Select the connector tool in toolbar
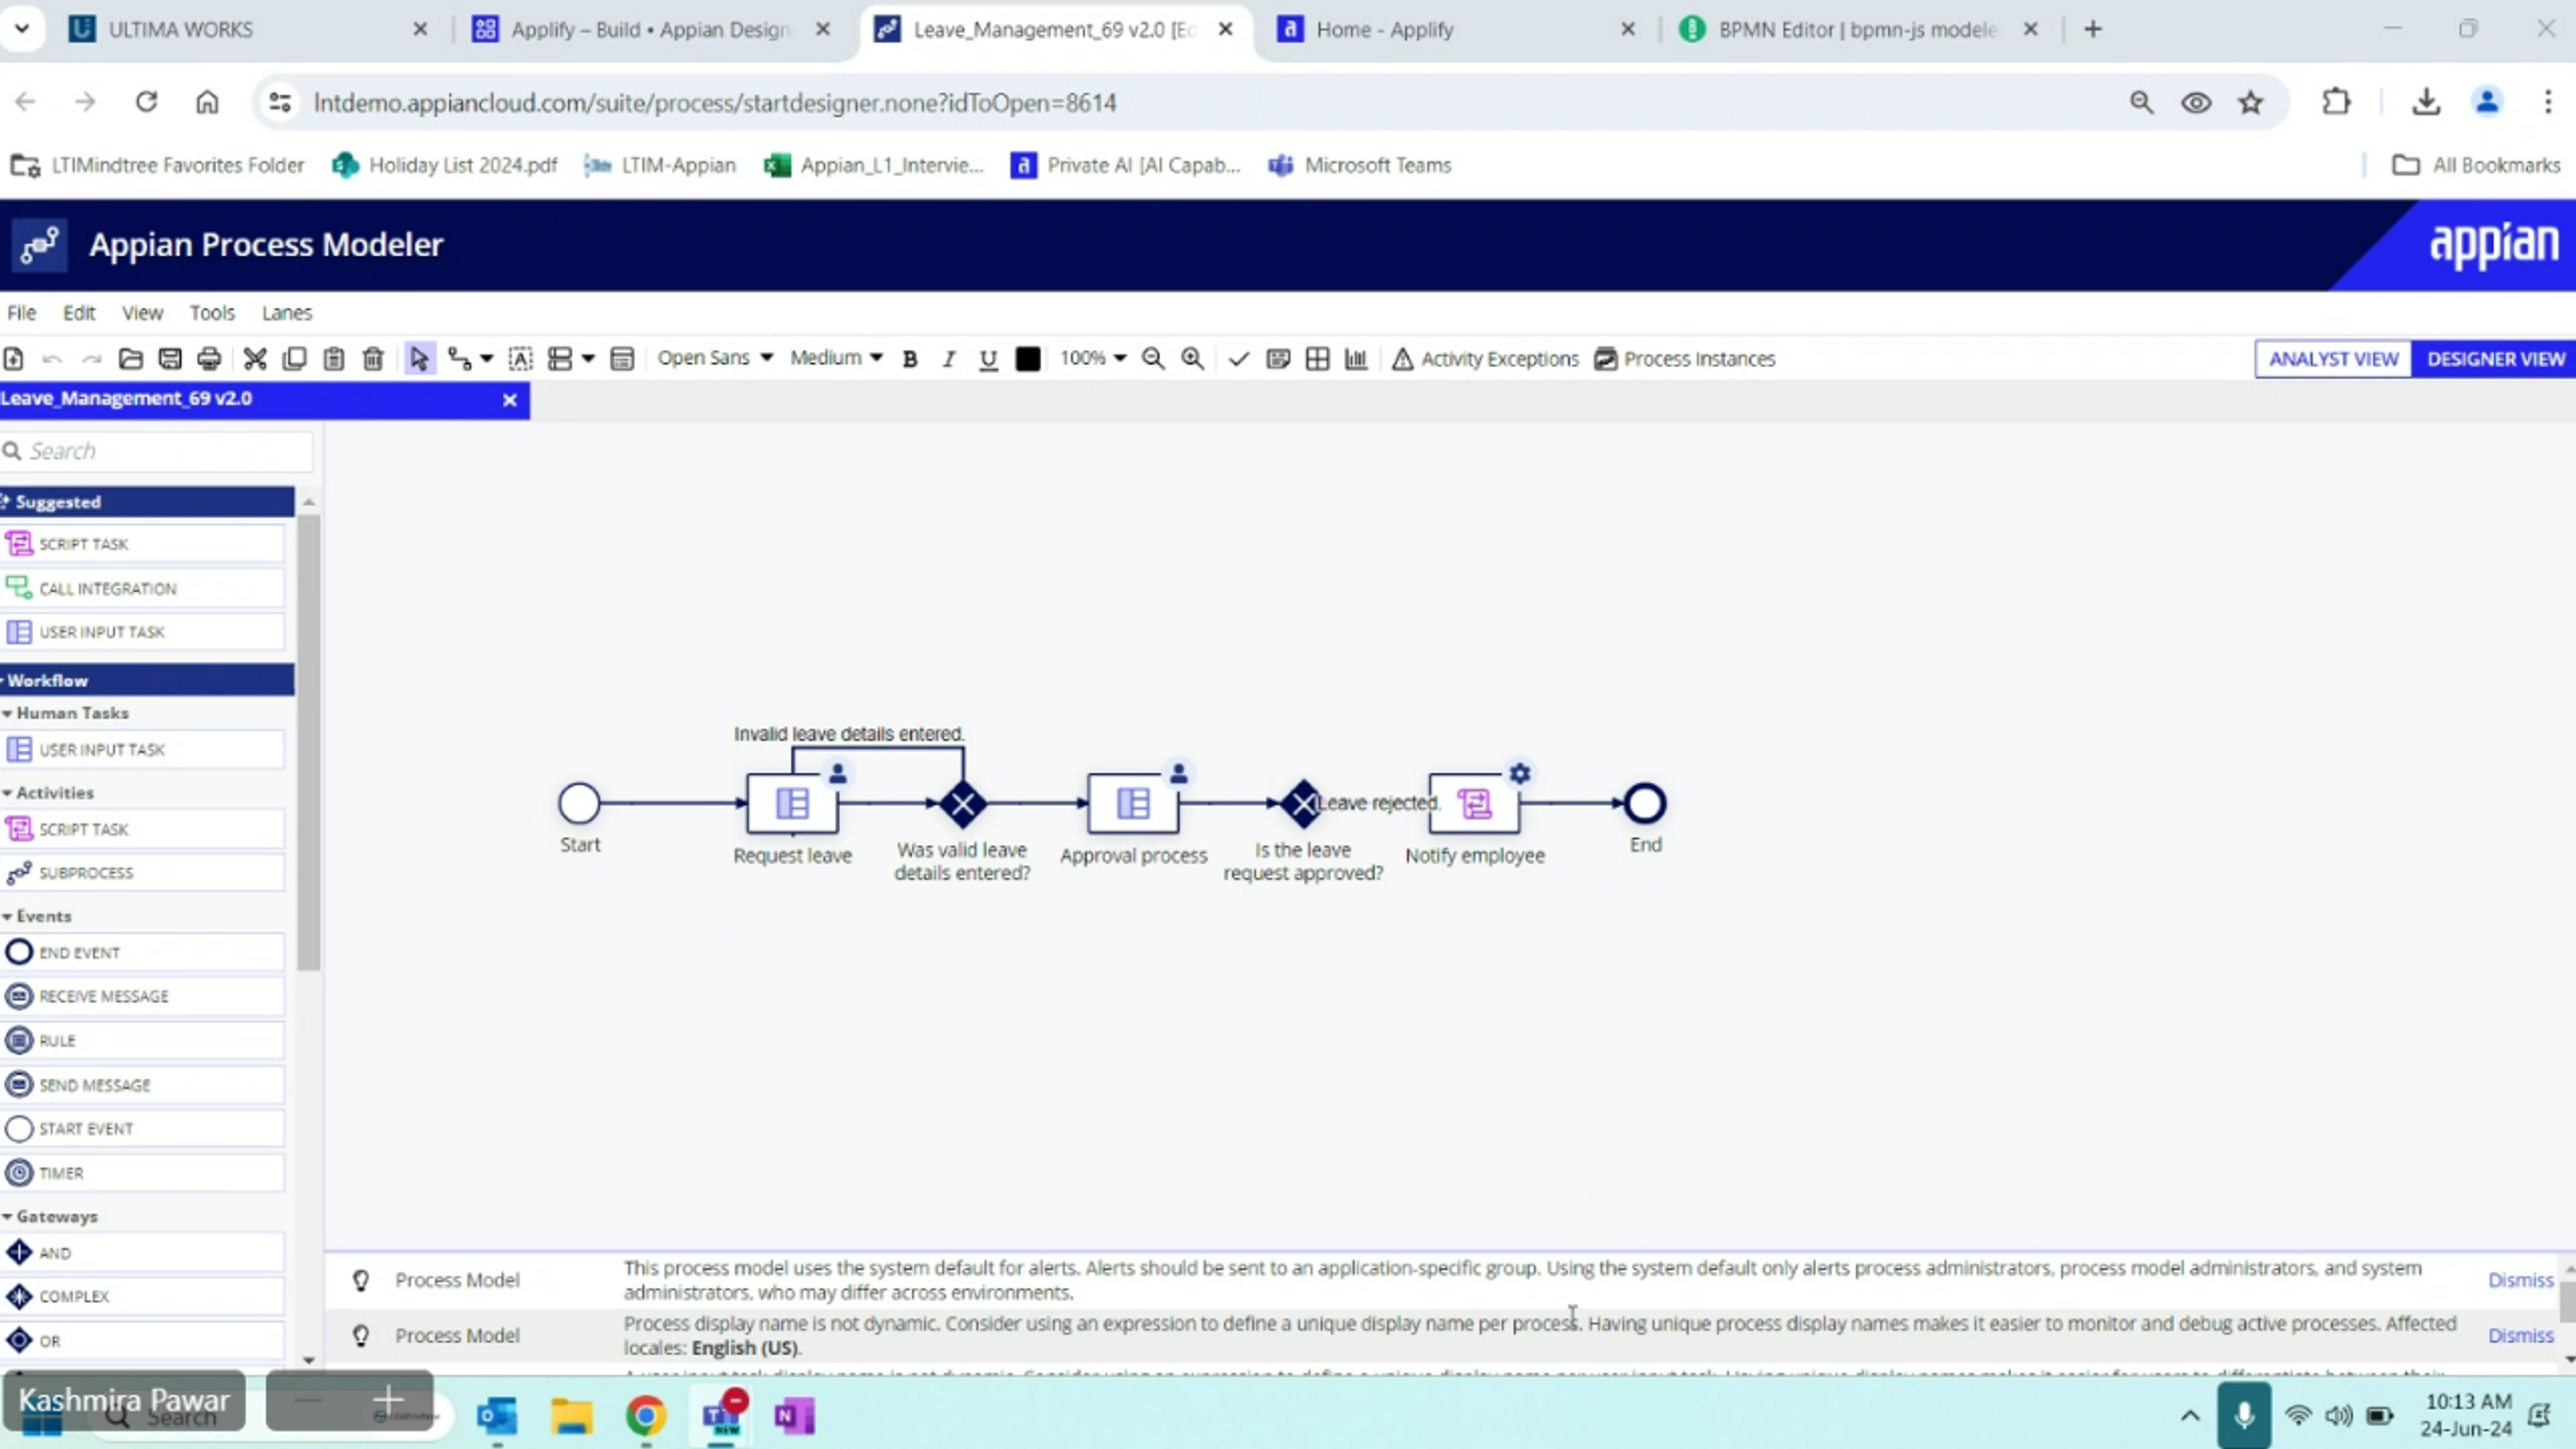This screenshot has width=2576, height=1449. pos(460,359)
